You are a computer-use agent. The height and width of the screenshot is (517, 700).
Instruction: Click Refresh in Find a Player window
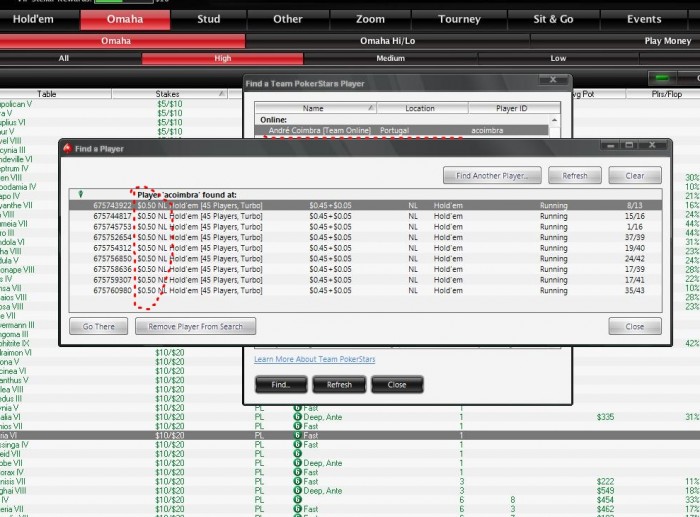click(575, 175)
